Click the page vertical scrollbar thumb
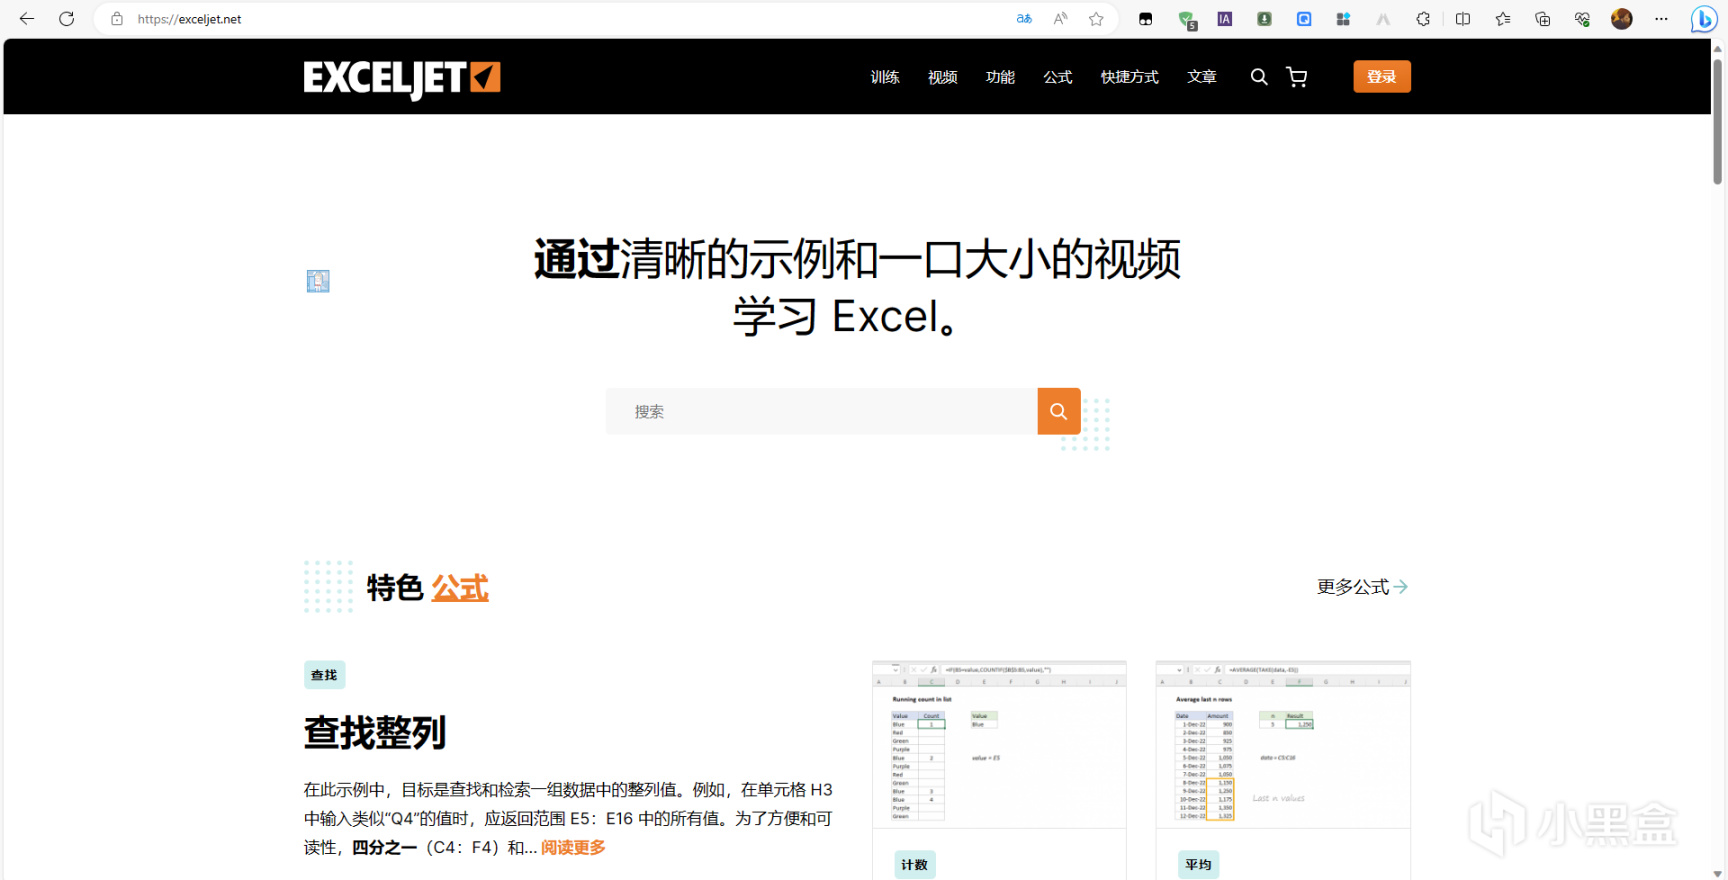 point(1718,122)
